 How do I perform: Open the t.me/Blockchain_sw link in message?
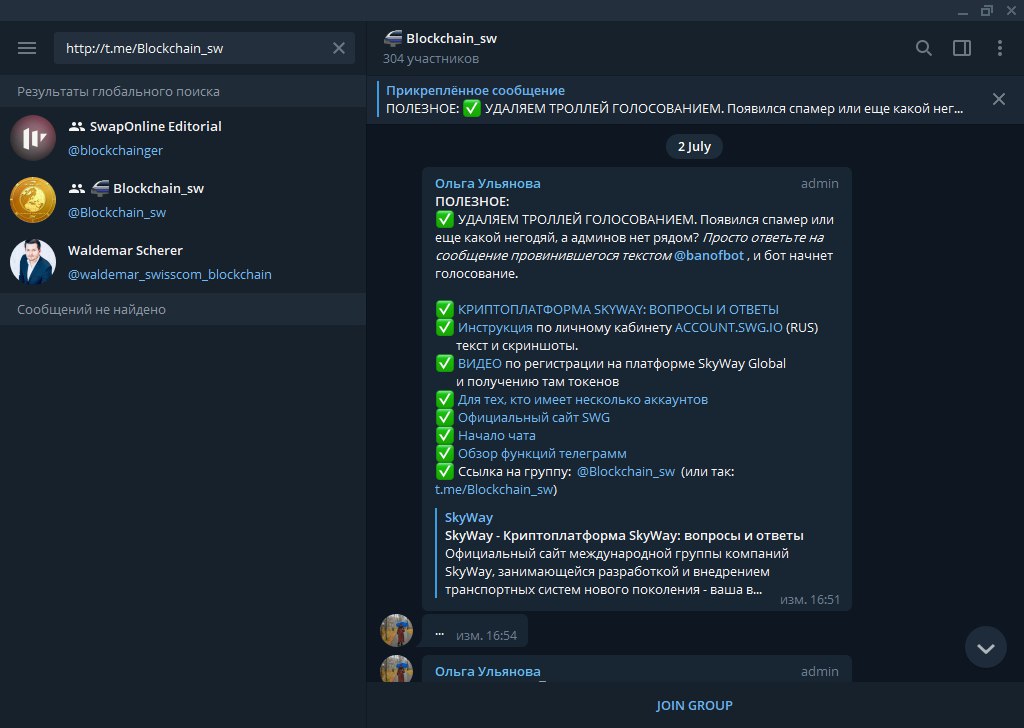(x=494, y=489)
